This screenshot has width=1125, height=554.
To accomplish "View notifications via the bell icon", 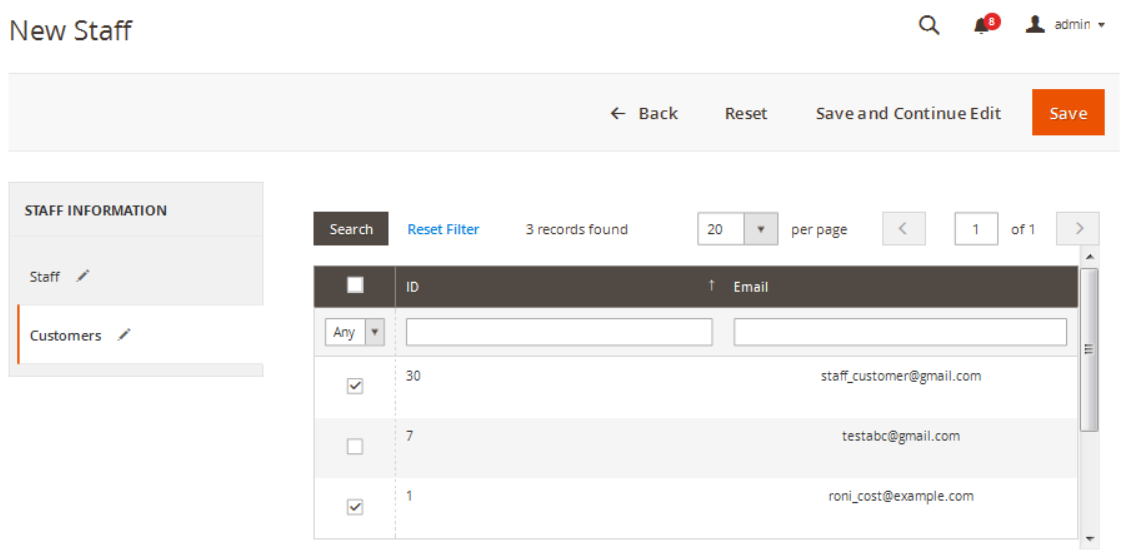I will (982, 26).
